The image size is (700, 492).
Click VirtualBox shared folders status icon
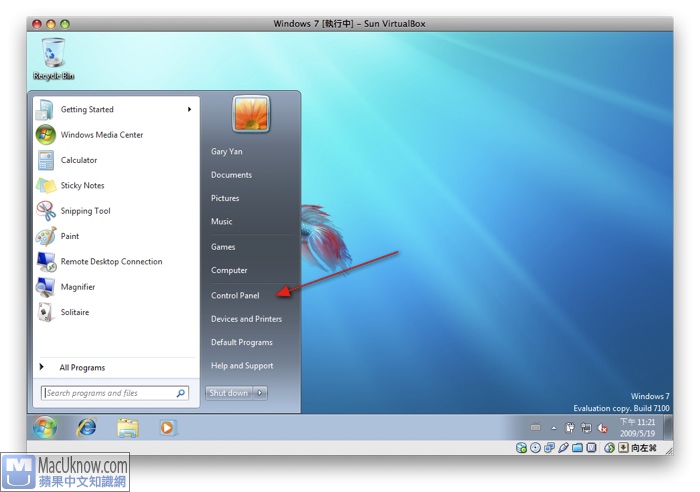click(577, 447)
